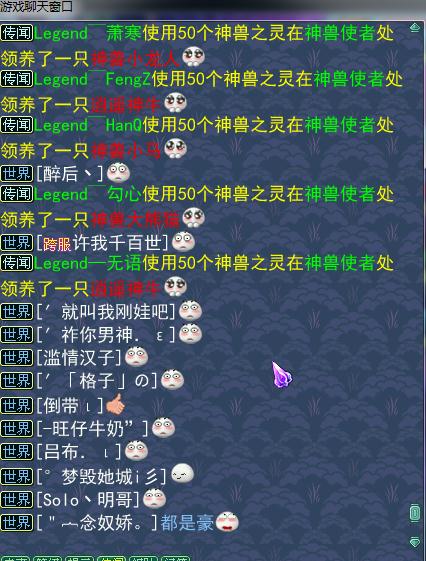Click the 世界 channel tag before 滥情汉子

tap(17, 357)
